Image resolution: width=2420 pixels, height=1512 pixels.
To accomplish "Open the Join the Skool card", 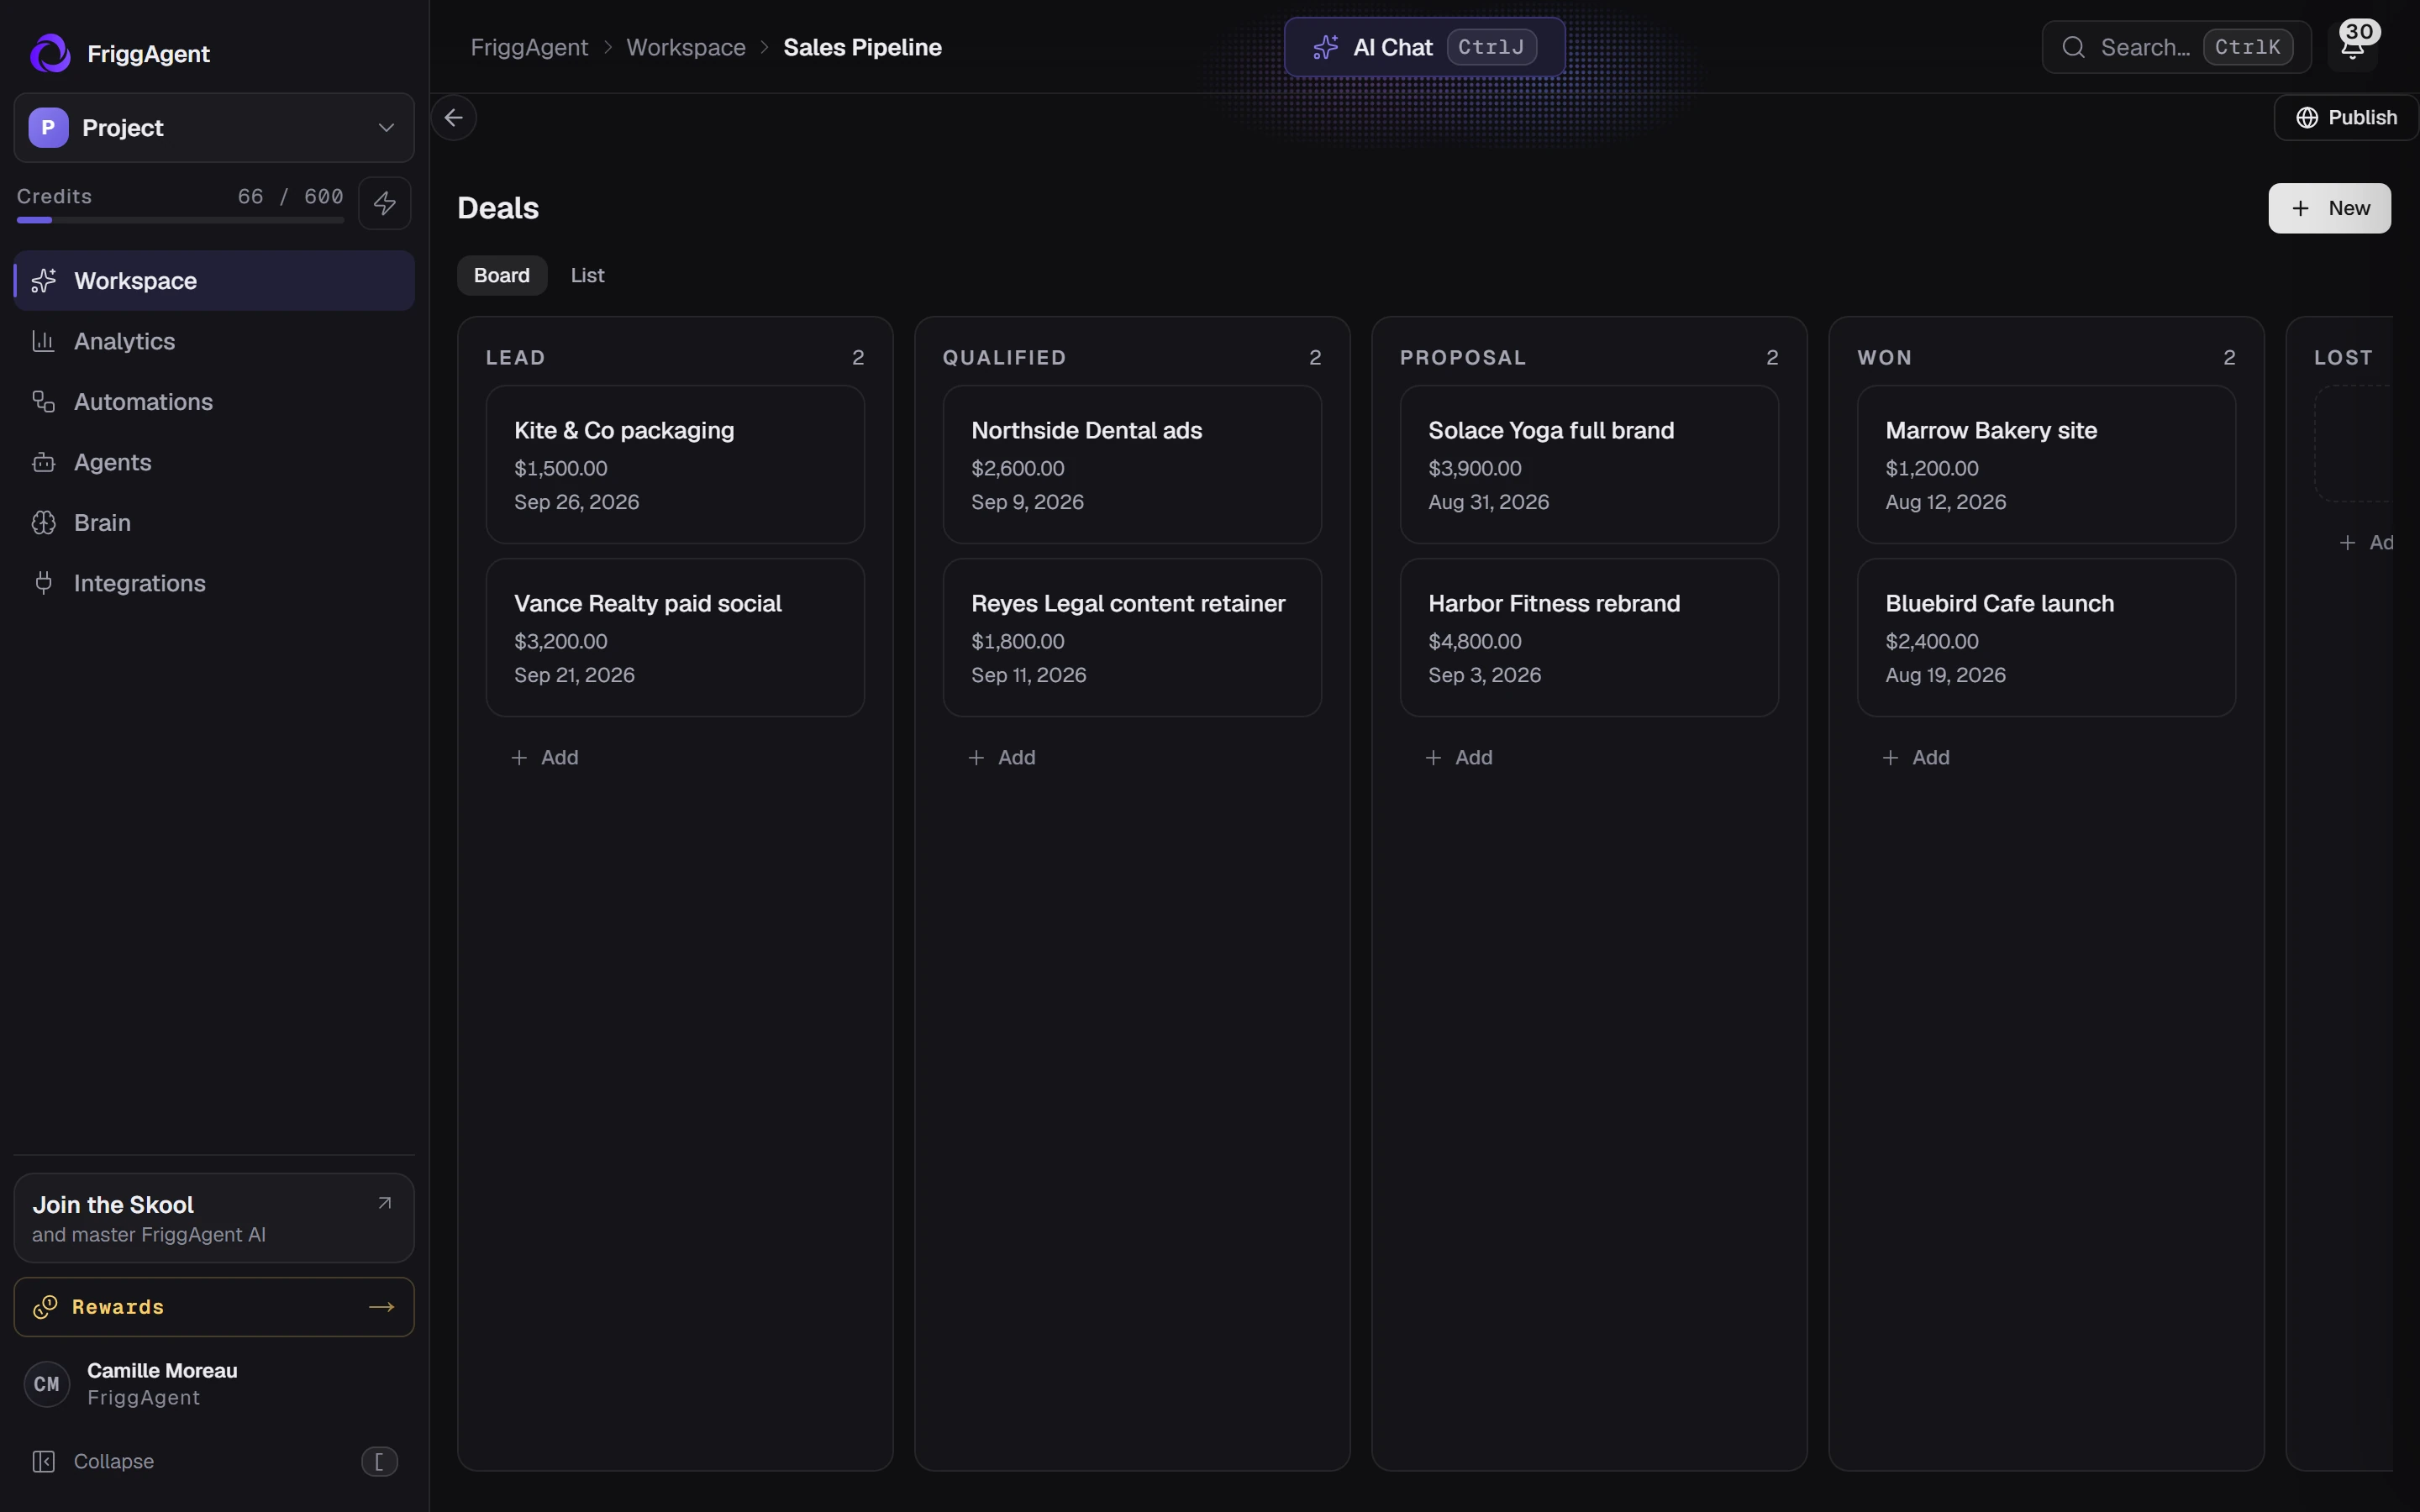I will [x=214, y=1218].
